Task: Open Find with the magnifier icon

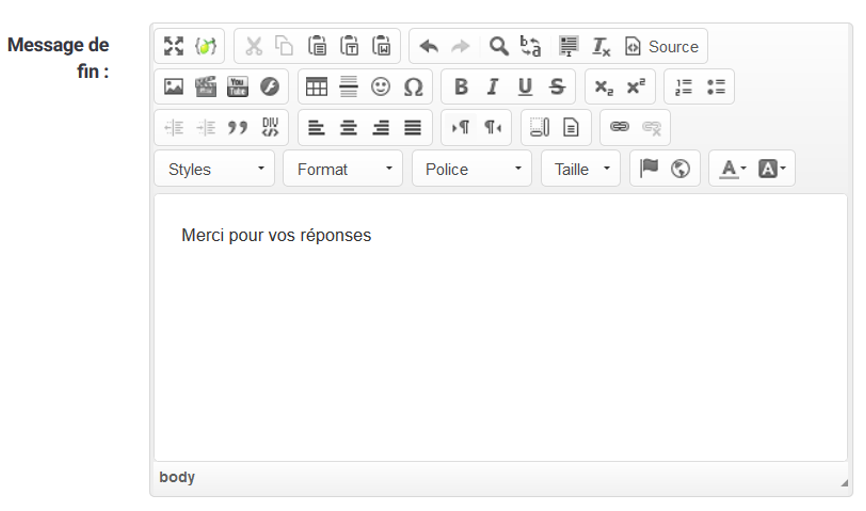Action: coord(499,46)
